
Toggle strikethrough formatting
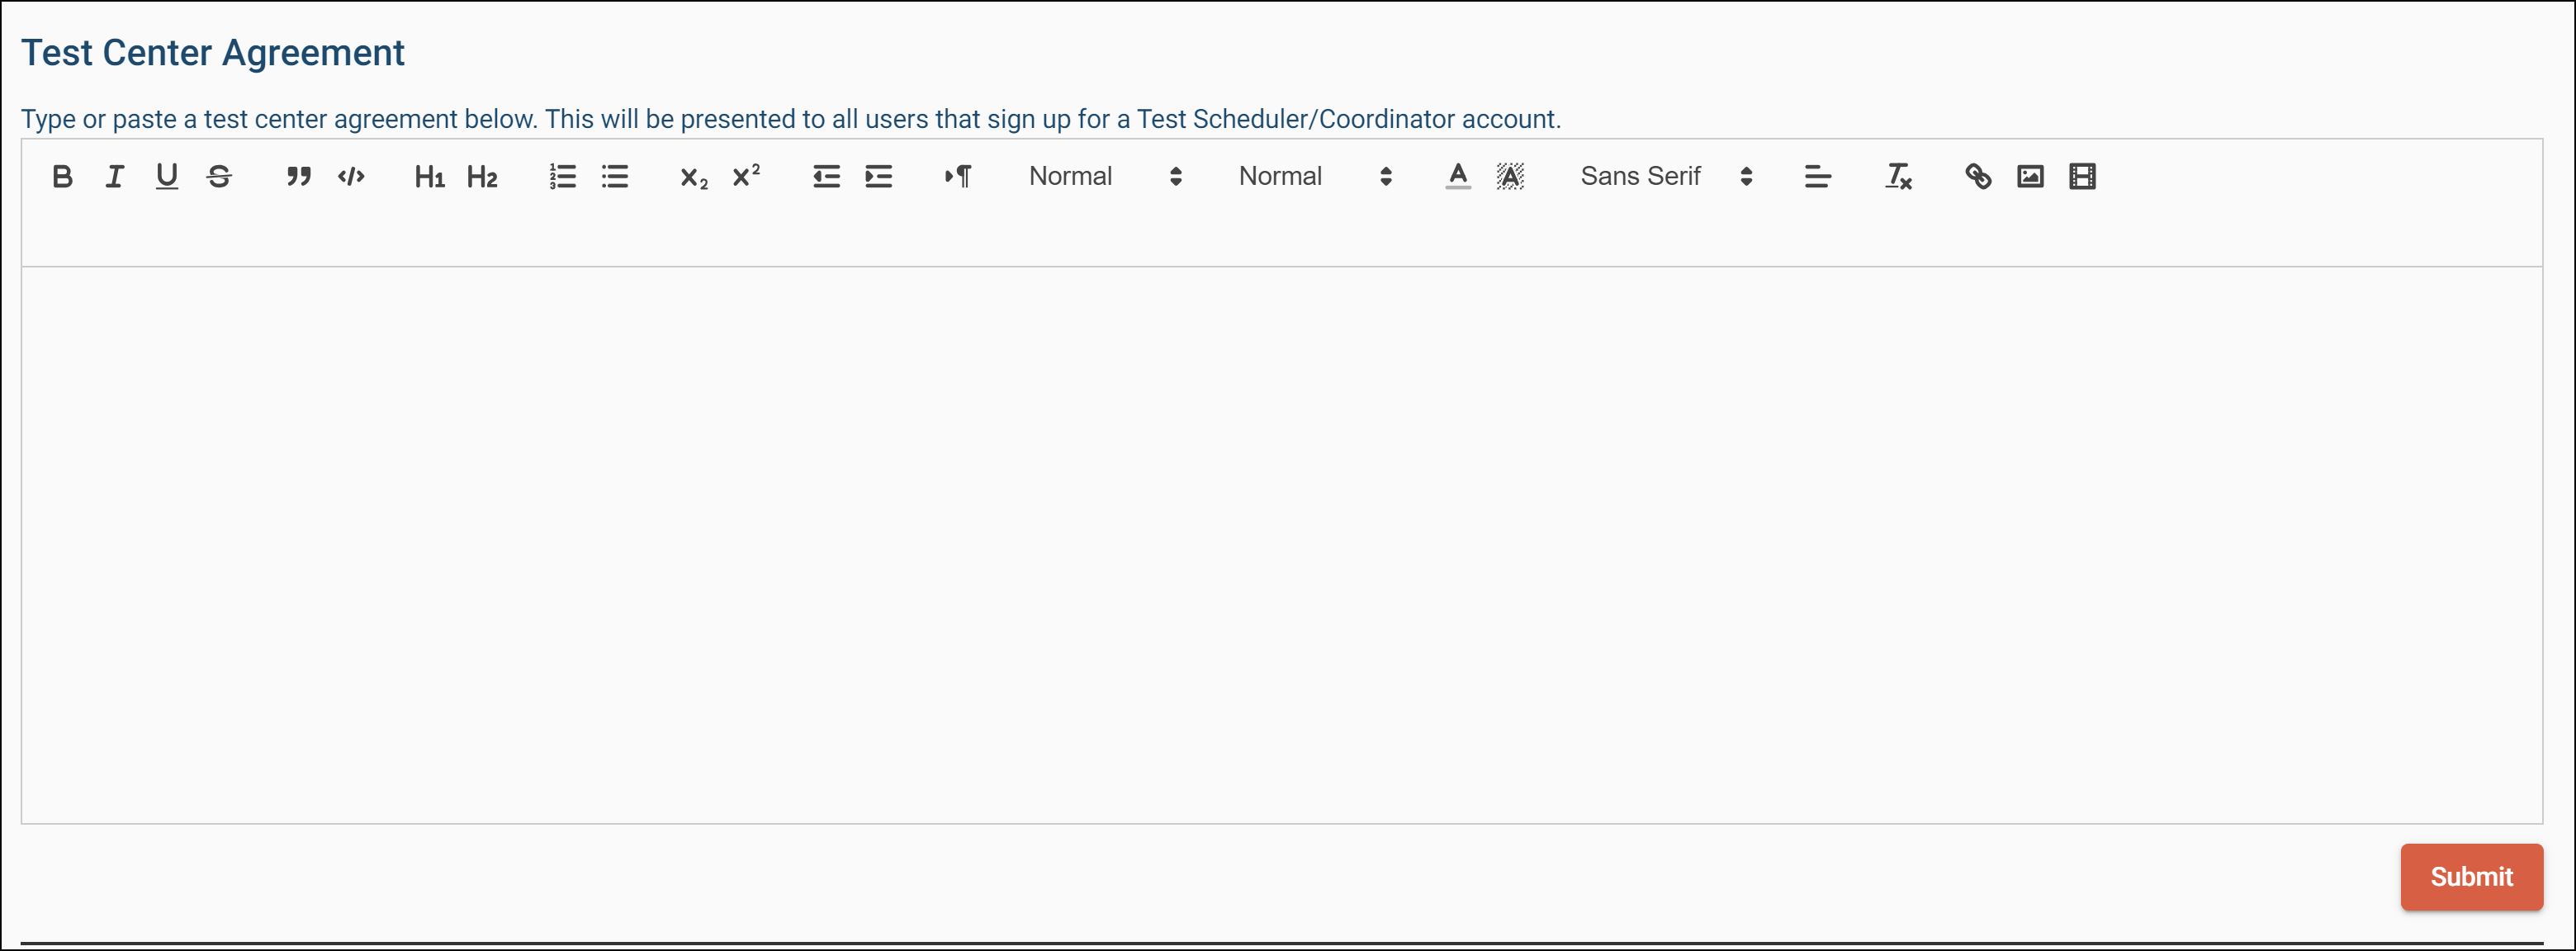219,177
